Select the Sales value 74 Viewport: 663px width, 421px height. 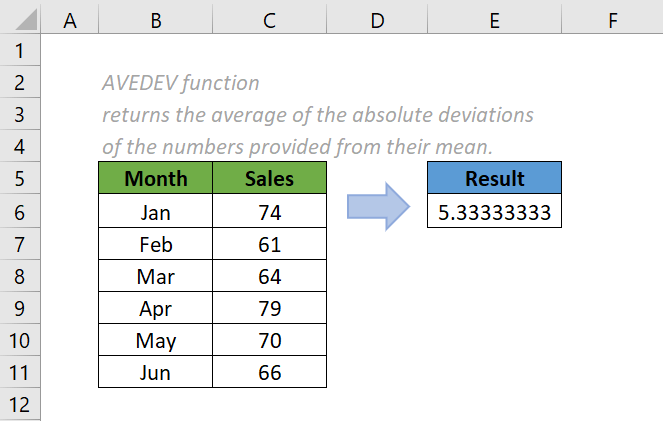click(269, 212)
